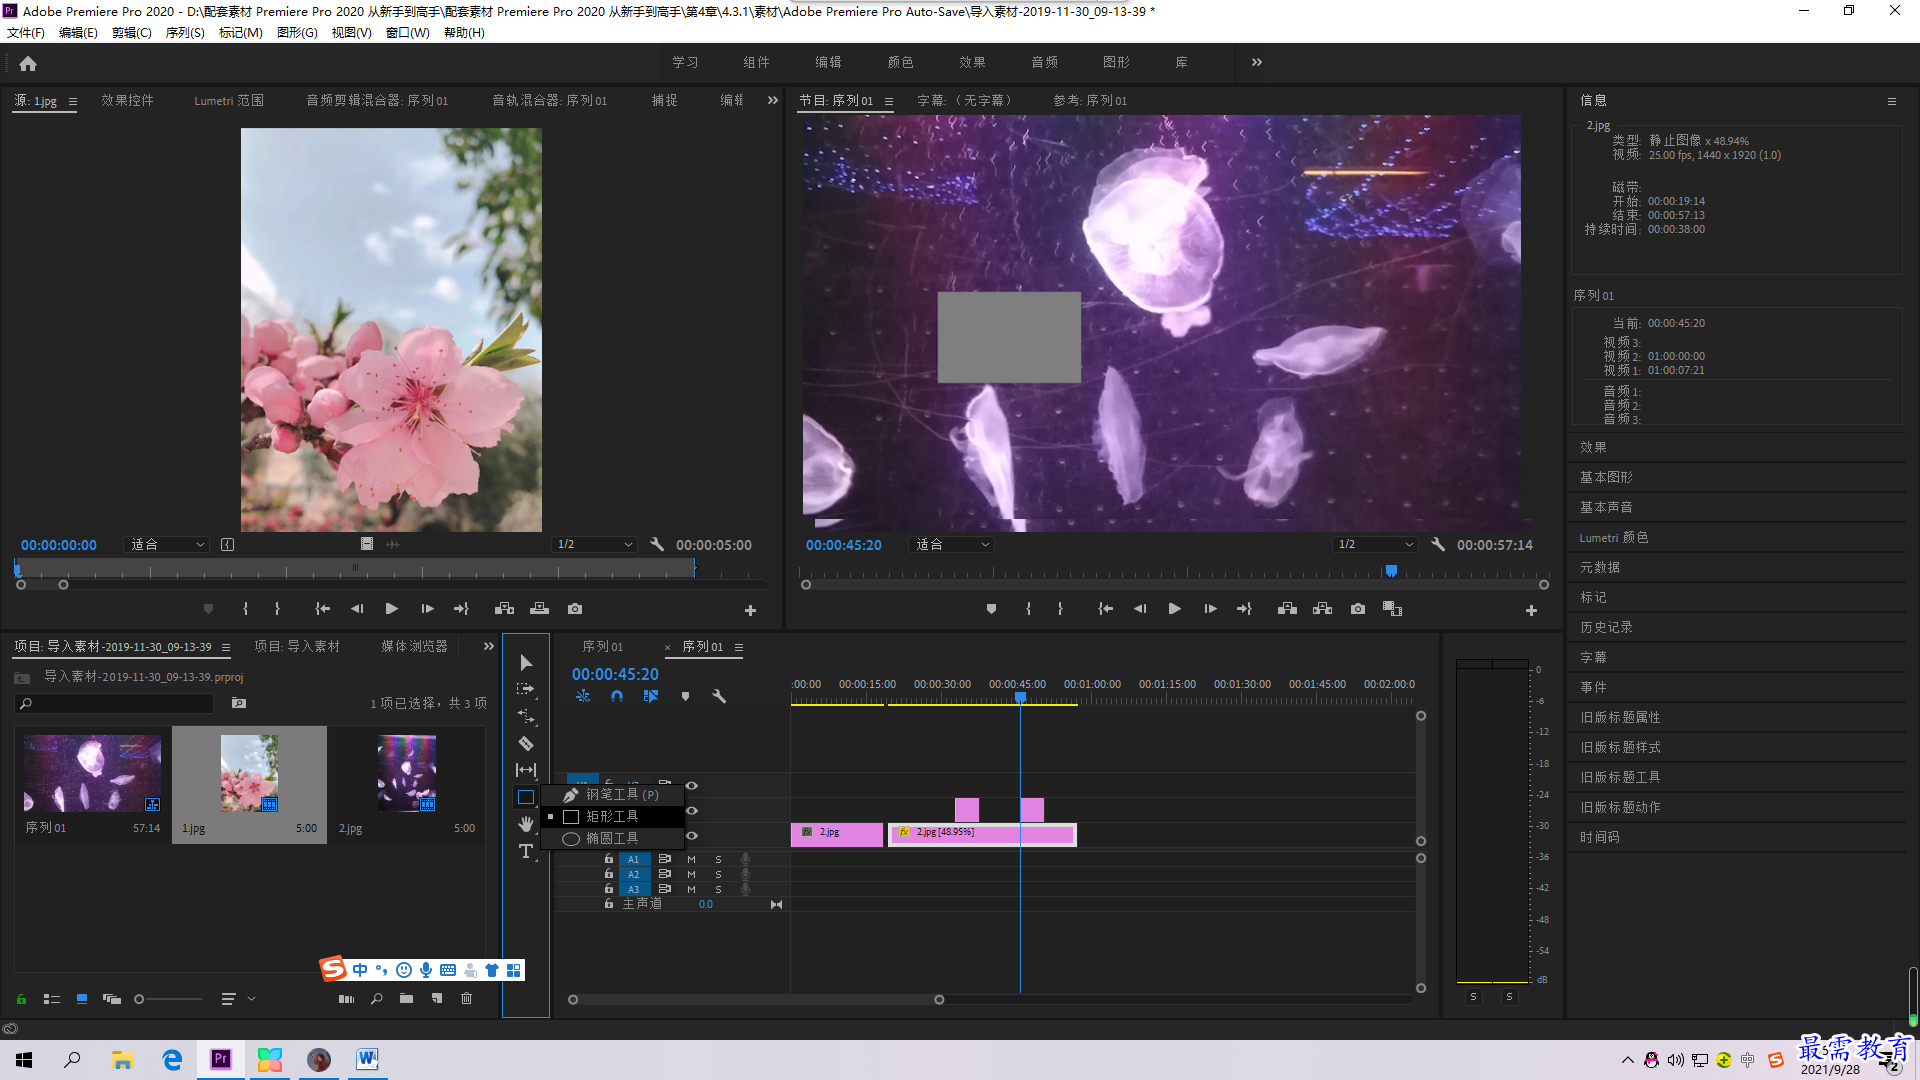Screen dimensions: 1920x1080
Task: Click timeline horizontal zoom scroll bar
Action: [x=756, y=1000]
